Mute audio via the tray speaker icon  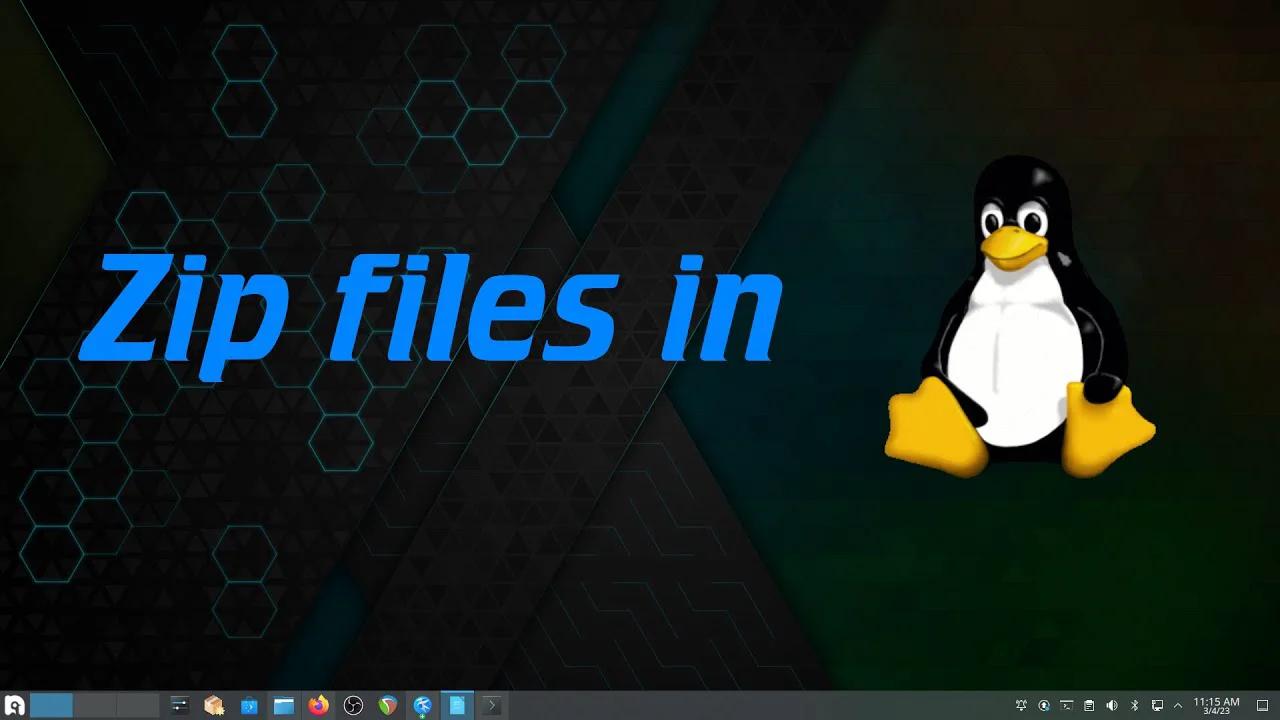(x=1112, y=705)
